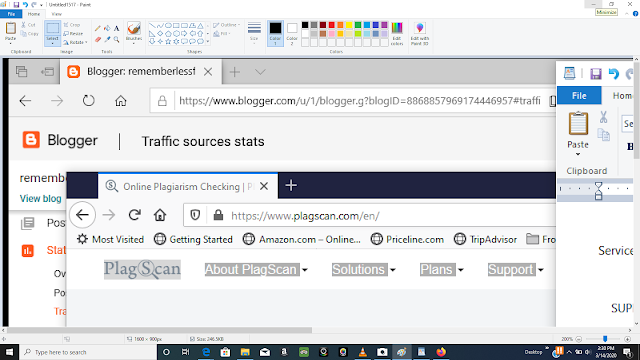
Task: Click the Save icon in title bar
Action: pyautogui.click(x=16, y=4)
